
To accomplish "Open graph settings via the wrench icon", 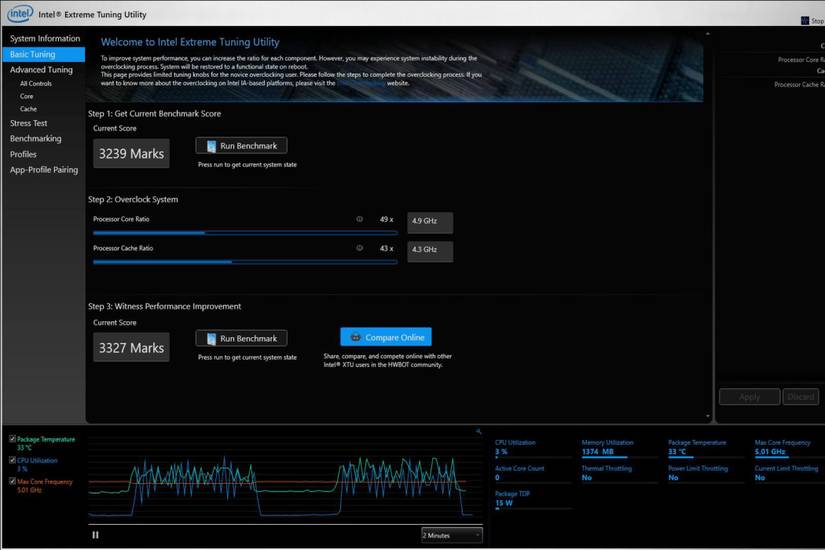I will [478, 431].
